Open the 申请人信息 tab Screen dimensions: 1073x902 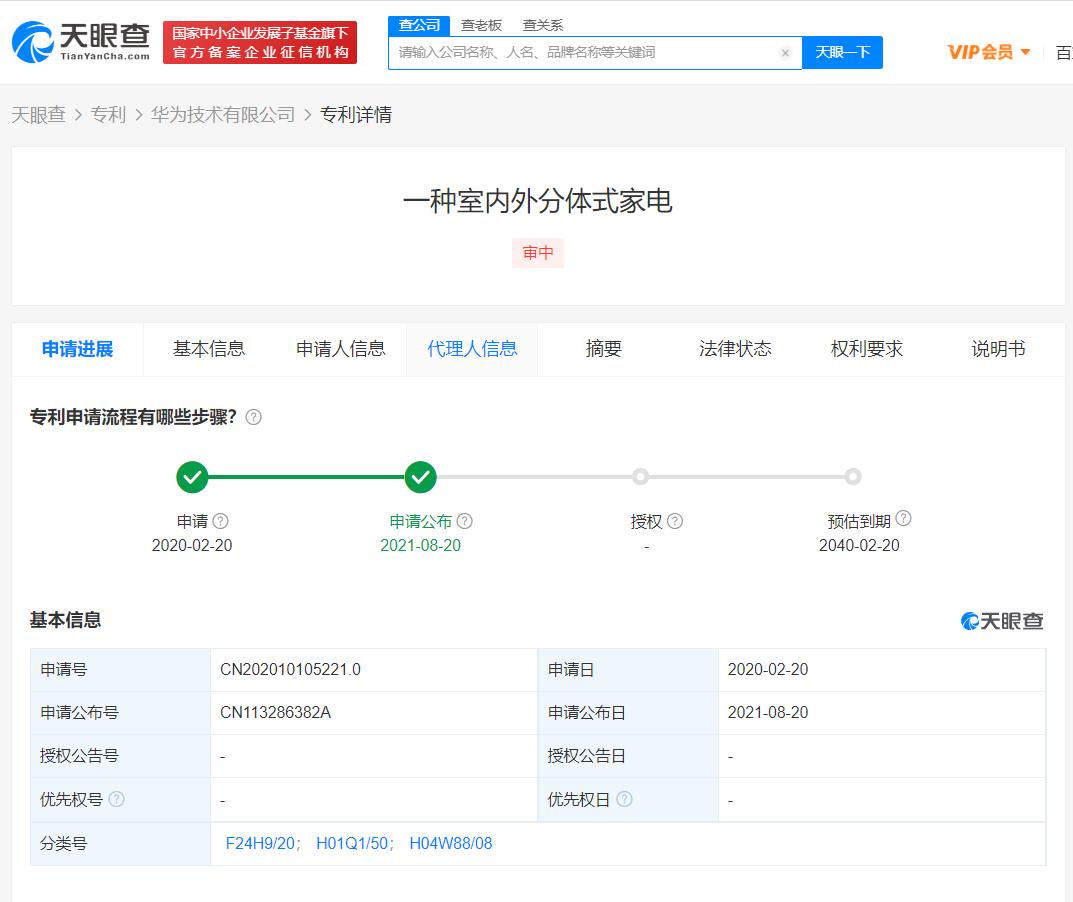(340, 349)
